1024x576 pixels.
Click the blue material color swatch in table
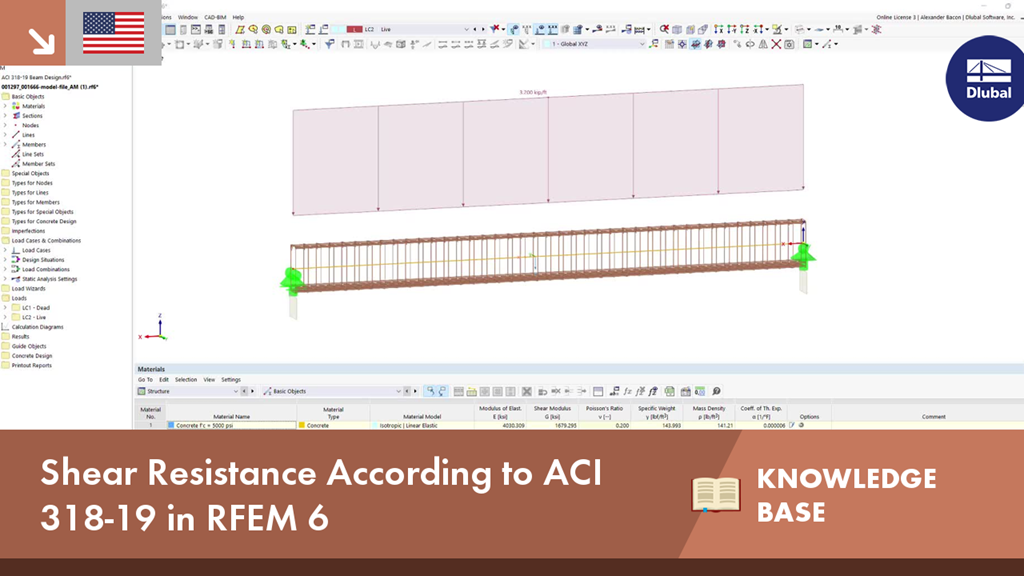[x=171, y=425]
